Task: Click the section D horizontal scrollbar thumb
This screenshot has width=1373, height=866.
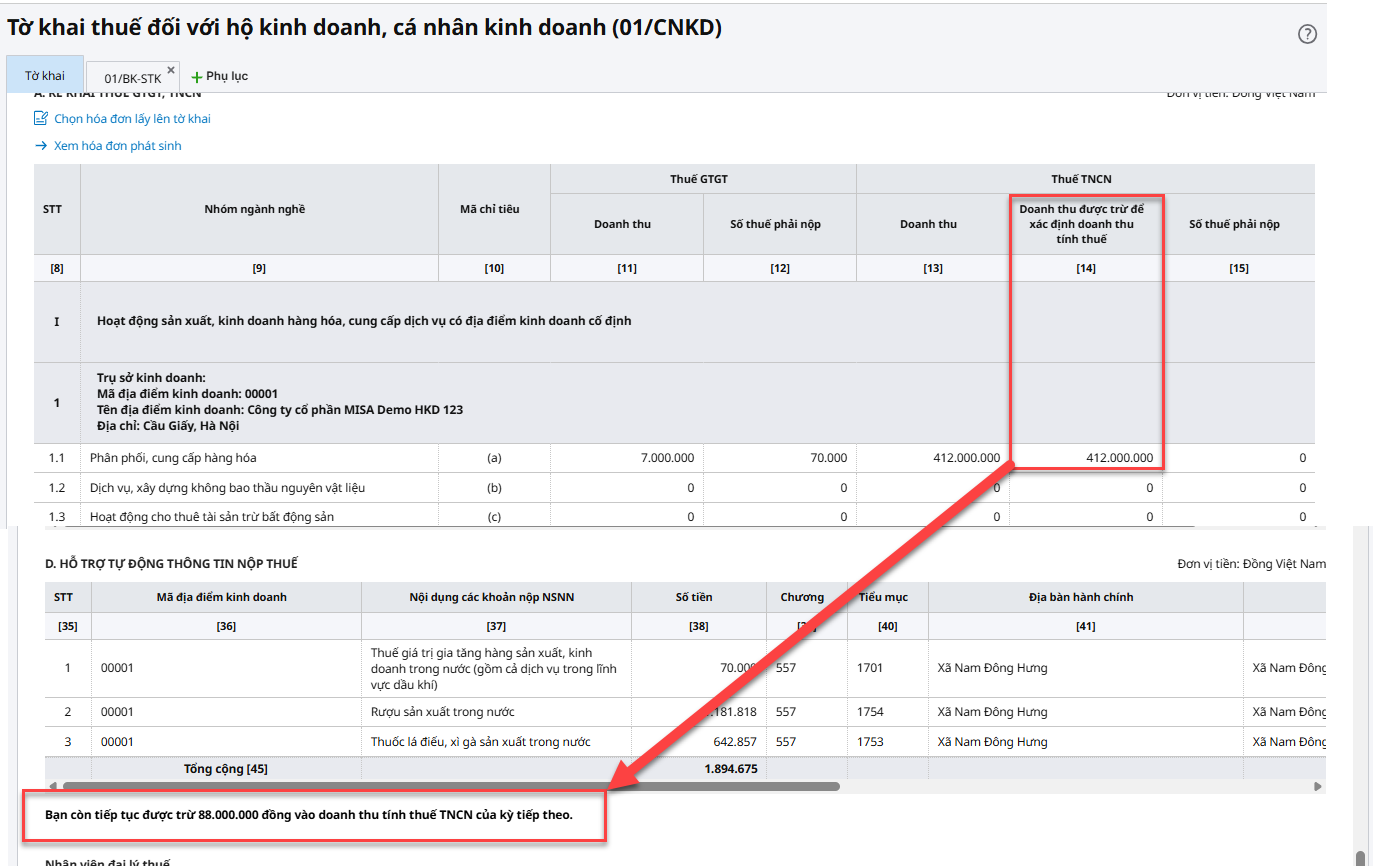Action: click(450, 787)
